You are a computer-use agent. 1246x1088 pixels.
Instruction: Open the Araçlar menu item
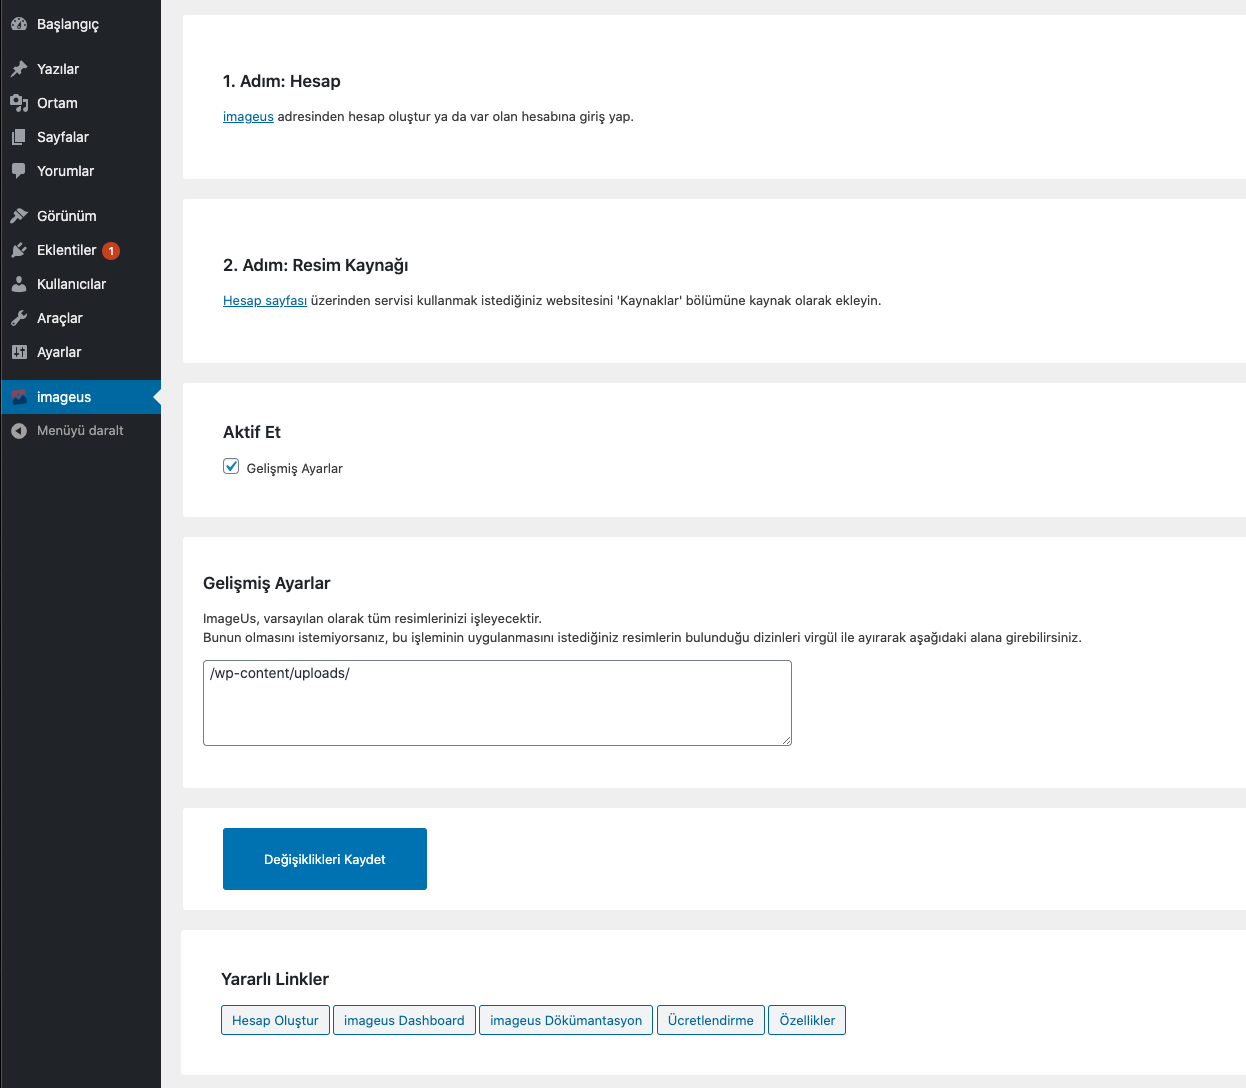[x=80, y=318]
